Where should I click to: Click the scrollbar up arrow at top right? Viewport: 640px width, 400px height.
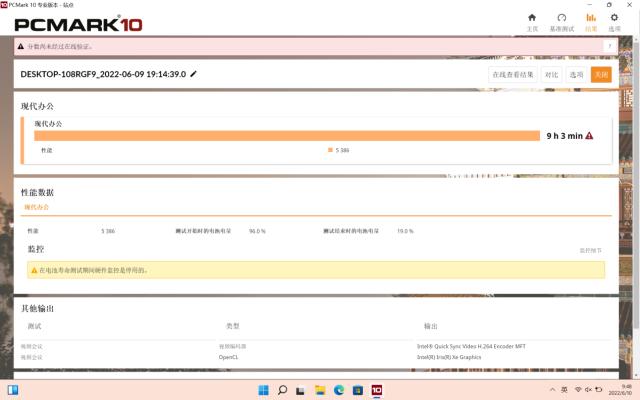(x=636, y=39)
